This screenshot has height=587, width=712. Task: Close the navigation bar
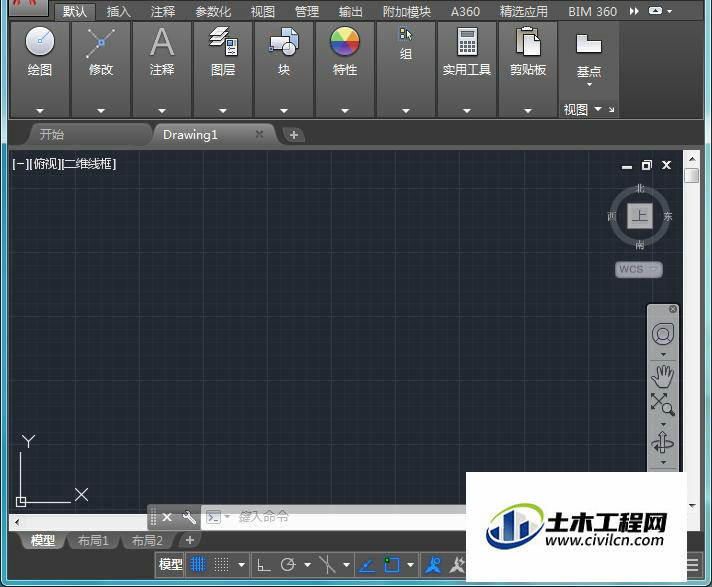673,309
